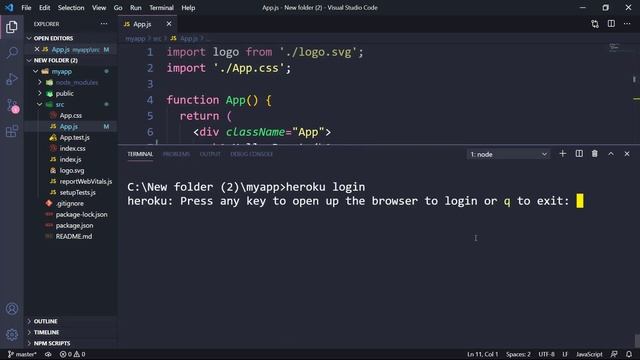This screenshot has height=360, width=640.
Task: Collapse the src folder
Action: (x=40, y=104)
